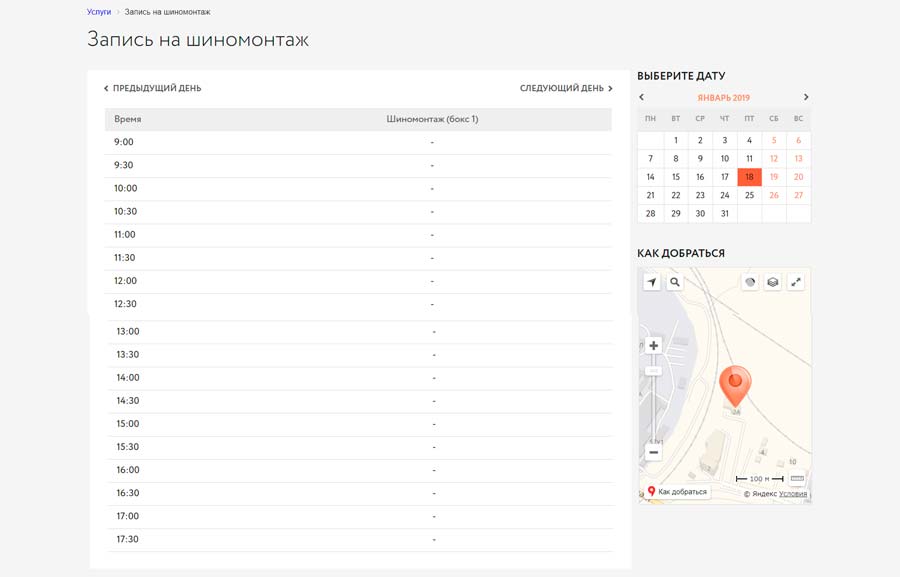Zoom out with the minus button on map
Screen dimensions: 900x577
click(x=652, y=452)
